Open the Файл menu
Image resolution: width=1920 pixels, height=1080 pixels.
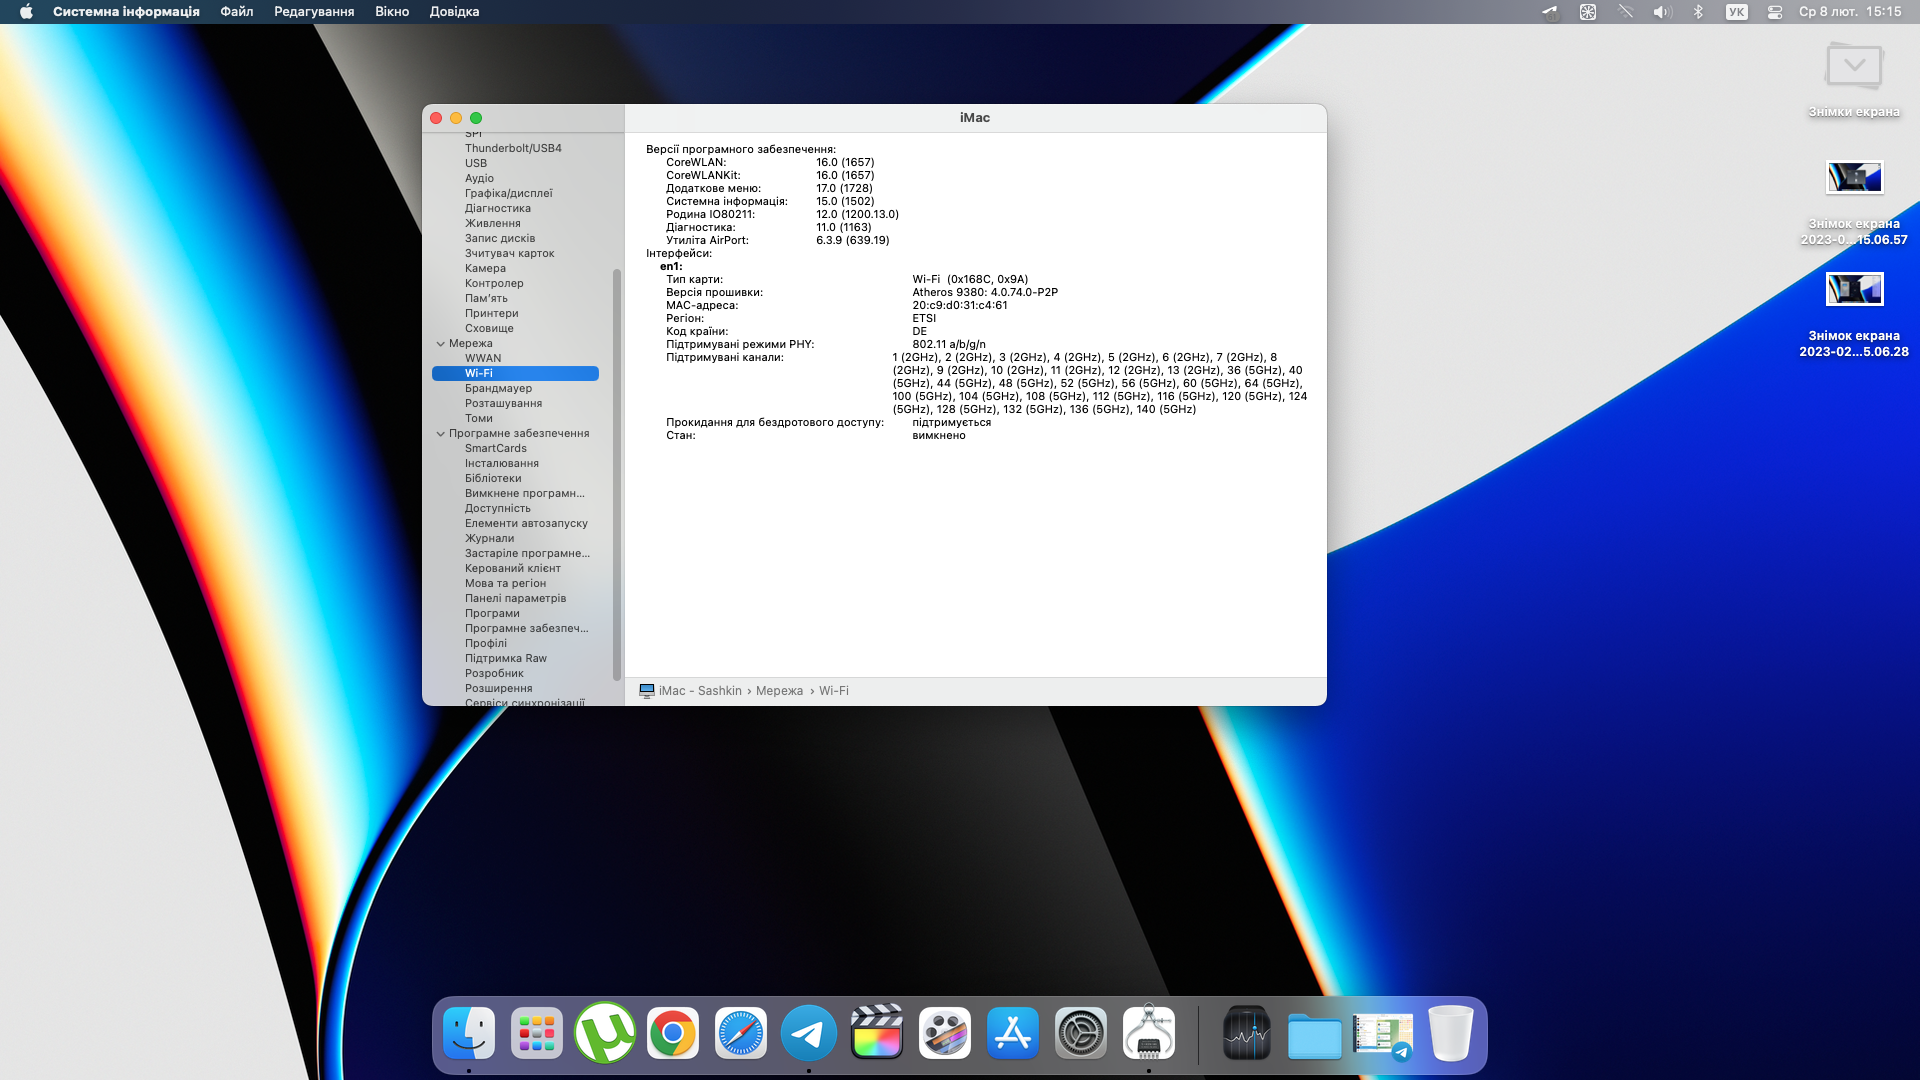[x=237, y=12]
